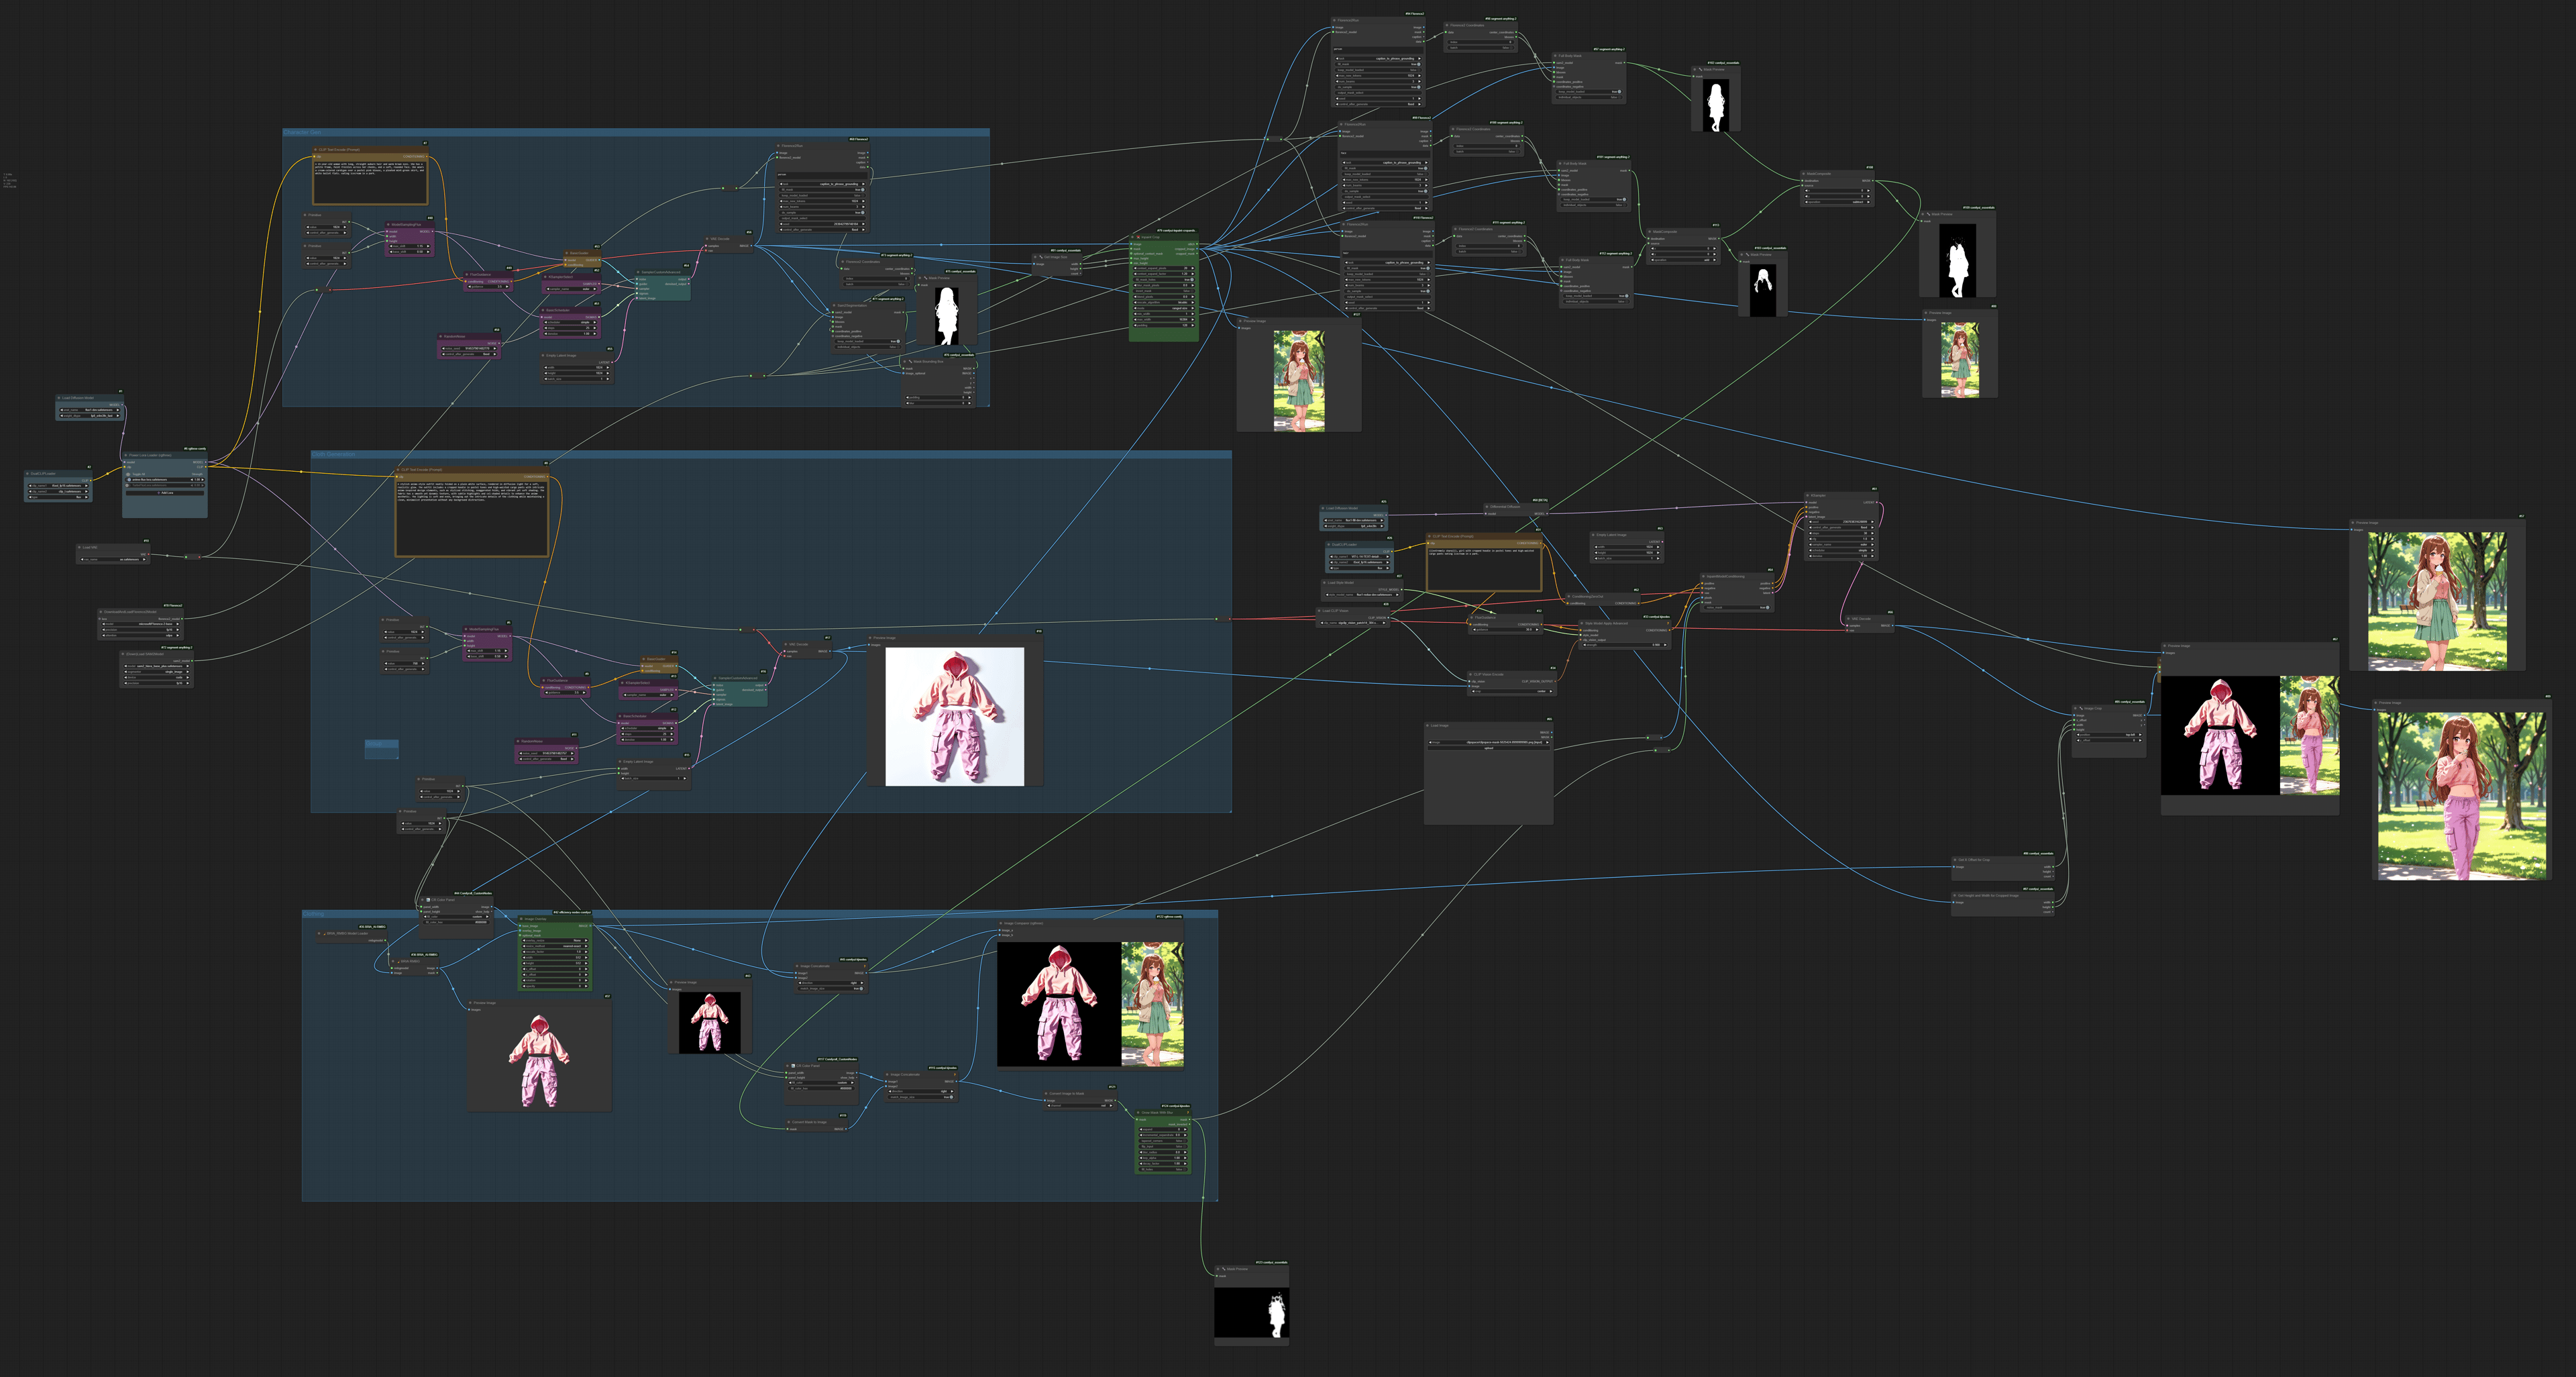Collapse the SamplerCustomAdvanced #54 node dot
This screenshot has width=2576, height=1377.
[638, 272]
